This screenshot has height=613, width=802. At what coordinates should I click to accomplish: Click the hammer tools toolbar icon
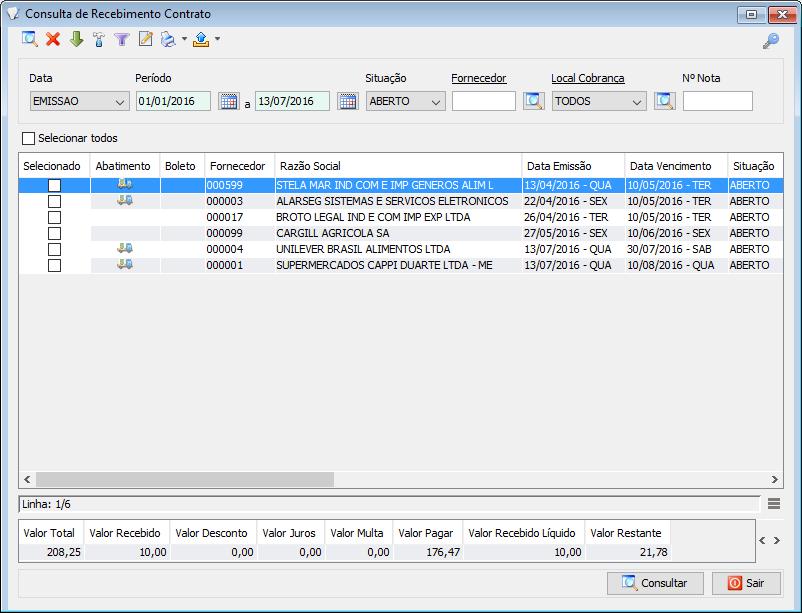pyautogui.click(x=99, y=39)
